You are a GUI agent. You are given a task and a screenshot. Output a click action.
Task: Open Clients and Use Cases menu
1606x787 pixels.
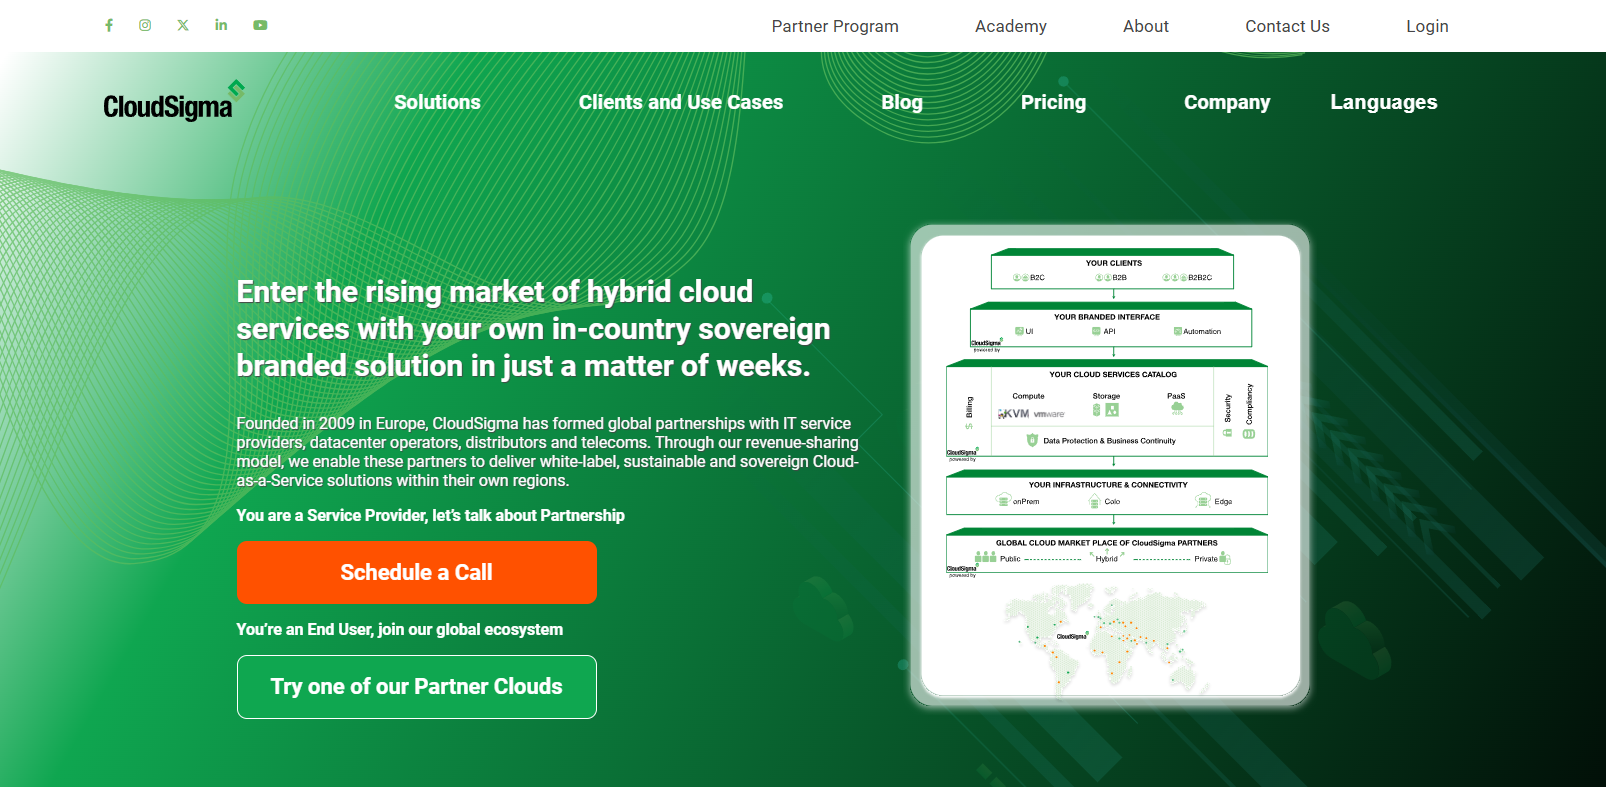681,102
